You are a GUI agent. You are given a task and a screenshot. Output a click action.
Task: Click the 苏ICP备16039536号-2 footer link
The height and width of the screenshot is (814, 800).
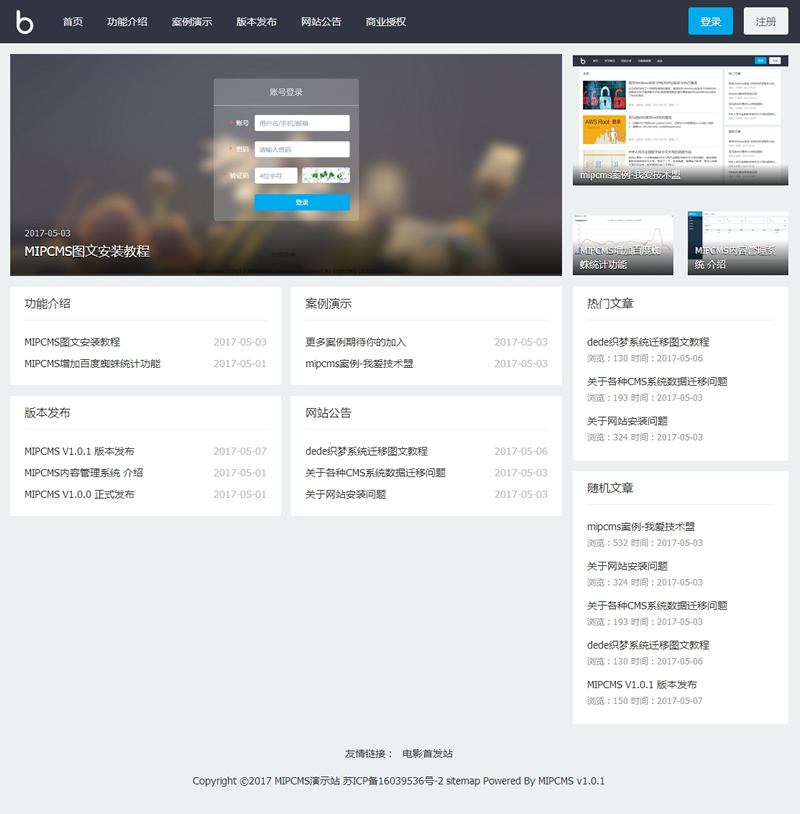[x=393, y=781]
